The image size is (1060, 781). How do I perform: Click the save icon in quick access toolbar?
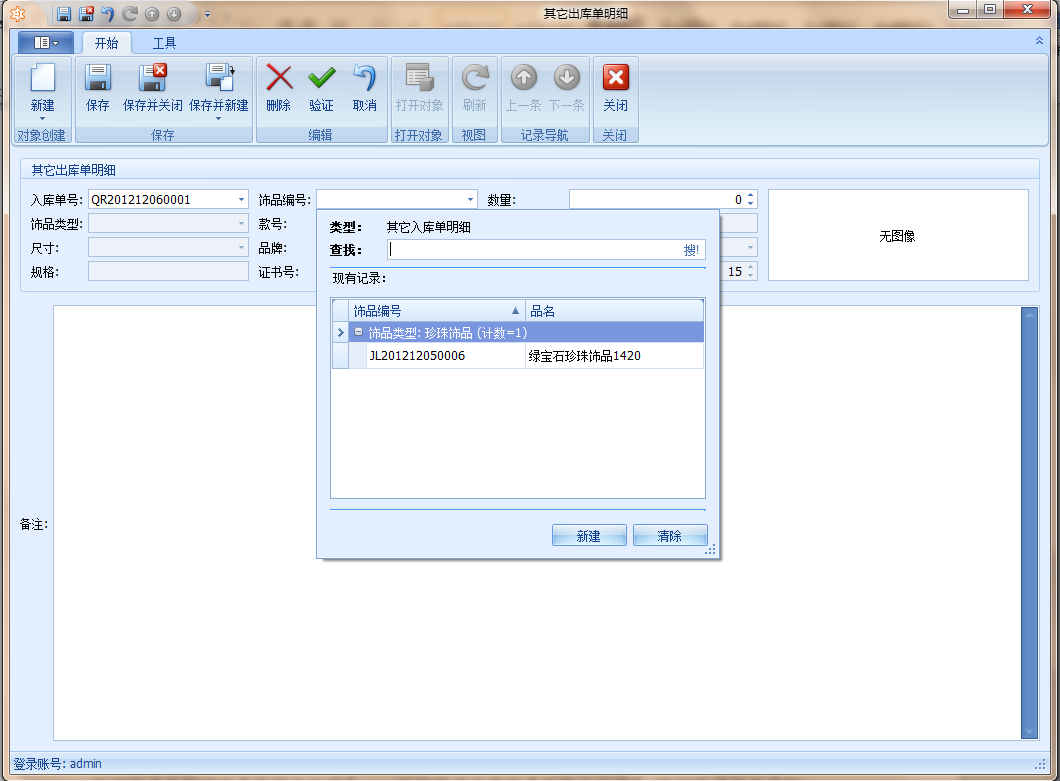[x=64, y=14]
